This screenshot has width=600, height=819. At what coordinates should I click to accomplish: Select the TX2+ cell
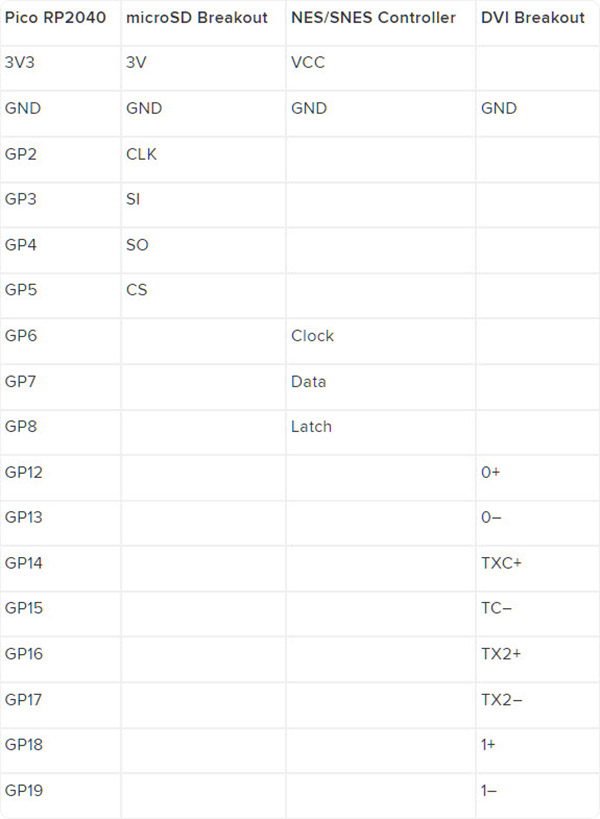(x=501, y=654)
